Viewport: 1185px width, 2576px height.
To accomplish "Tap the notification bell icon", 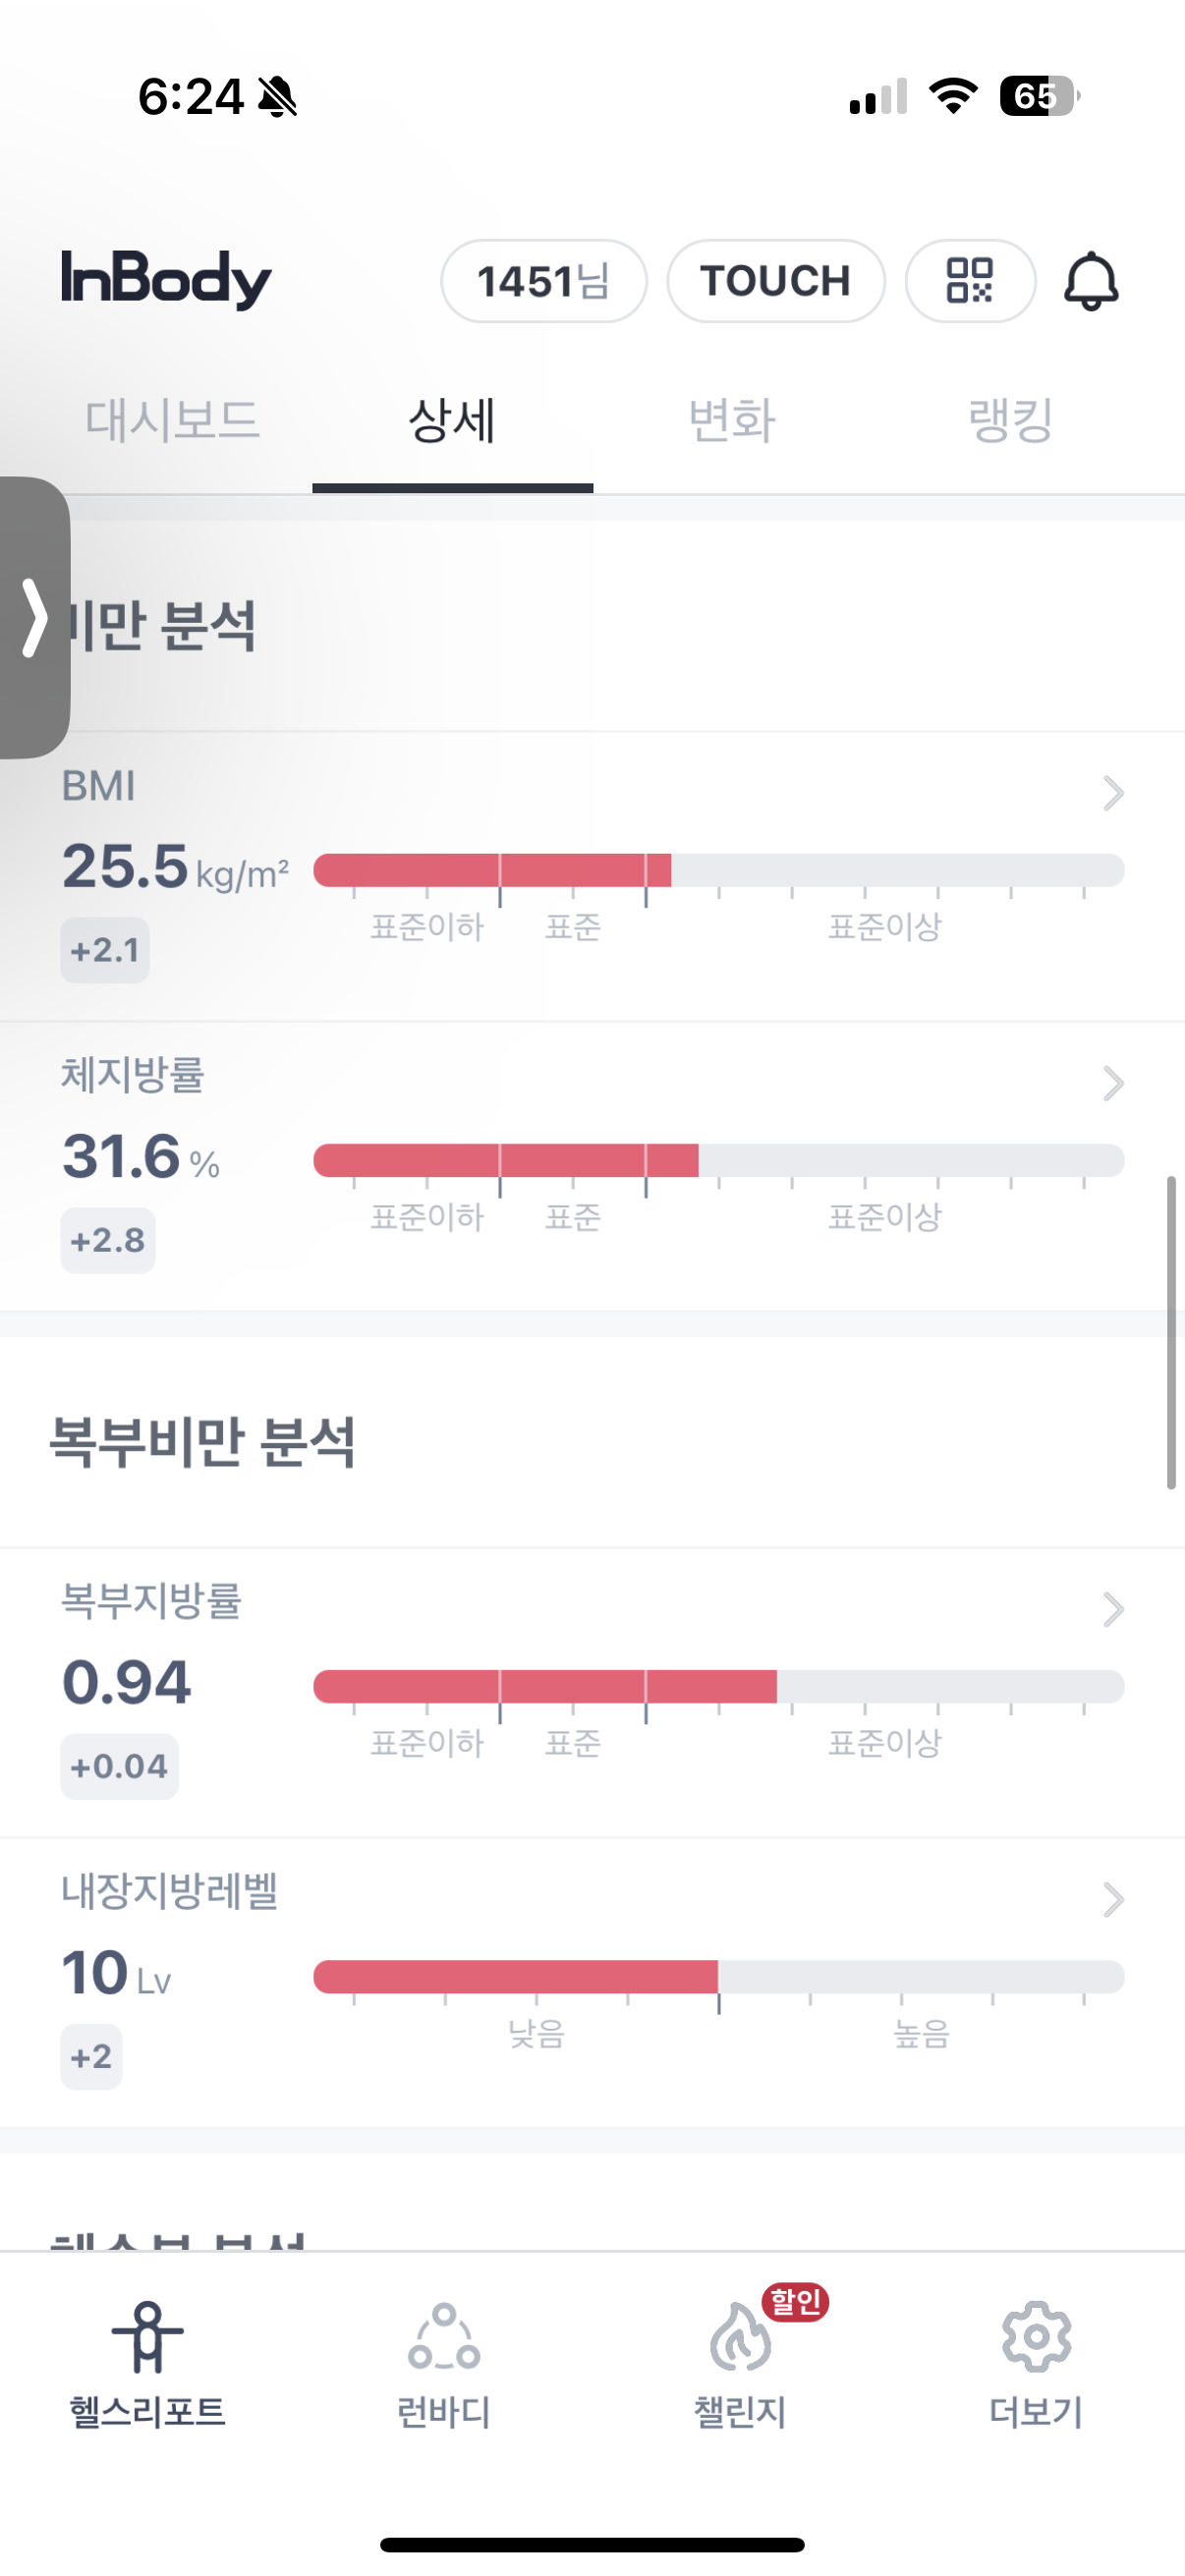I will click(x=1090, y=281).
